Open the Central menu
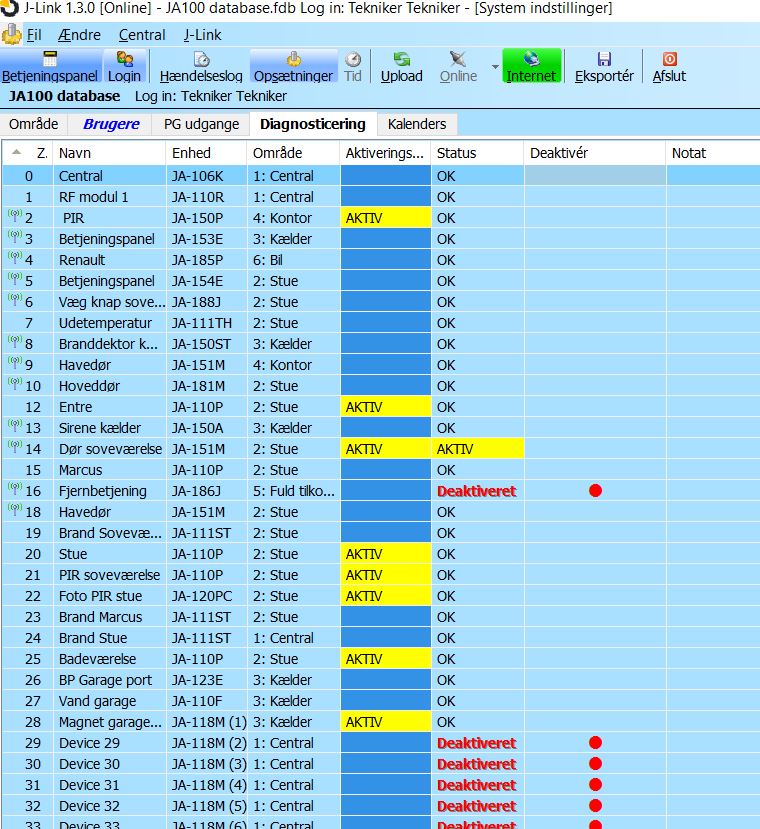 coord(142,35)
